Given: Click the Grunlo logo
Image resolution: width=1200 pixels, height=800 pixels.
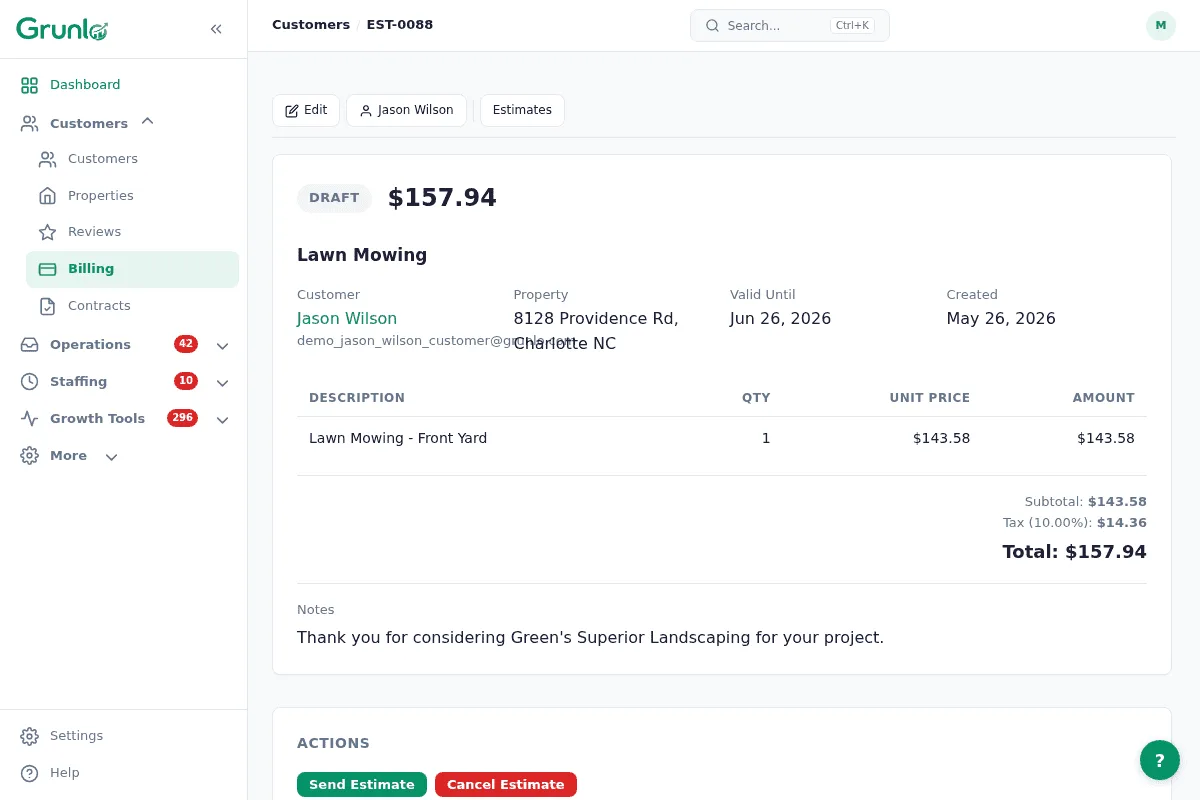Looking at the screenshot, I should (x=62, y=29).
